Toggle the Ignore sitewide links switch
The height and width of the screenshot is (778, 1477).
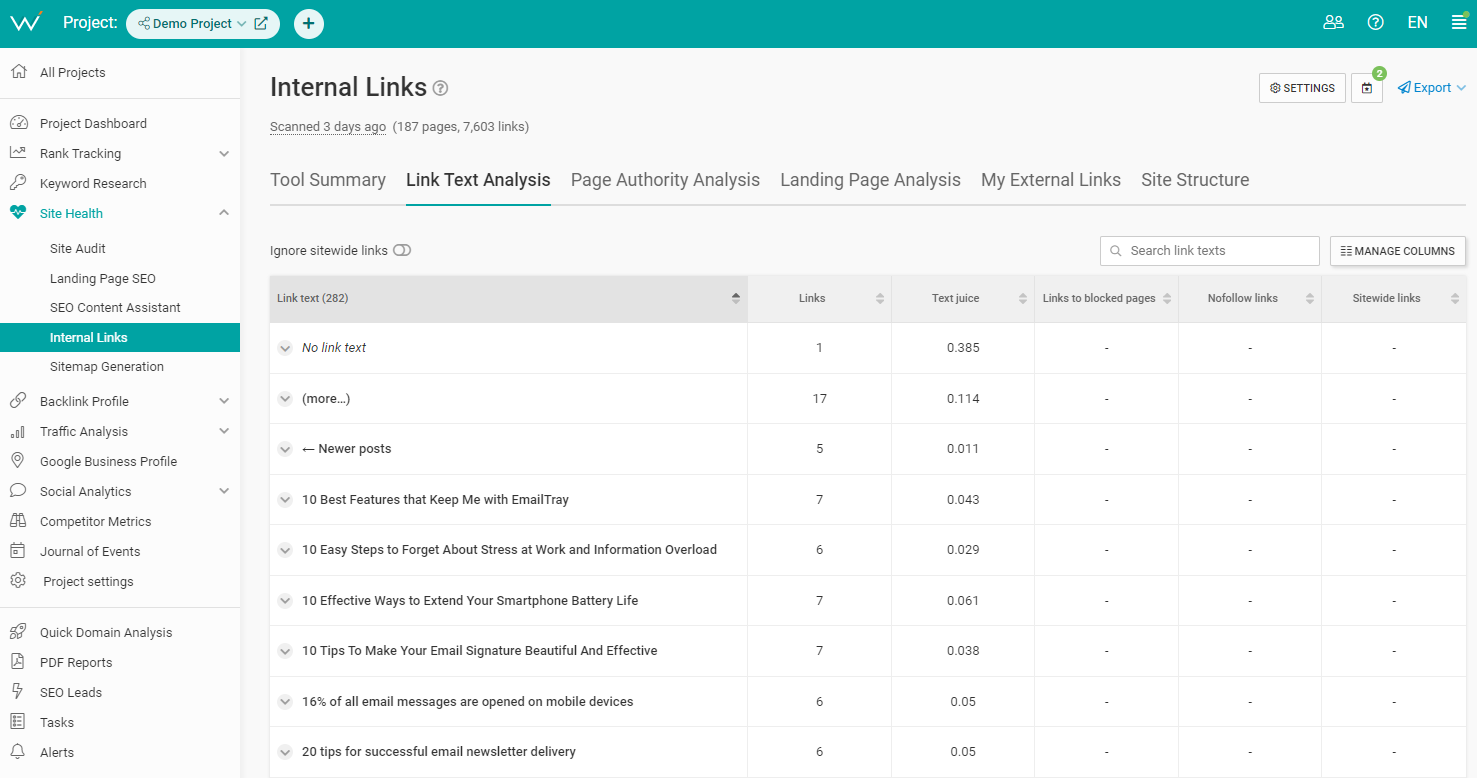[x=402, y=251]
